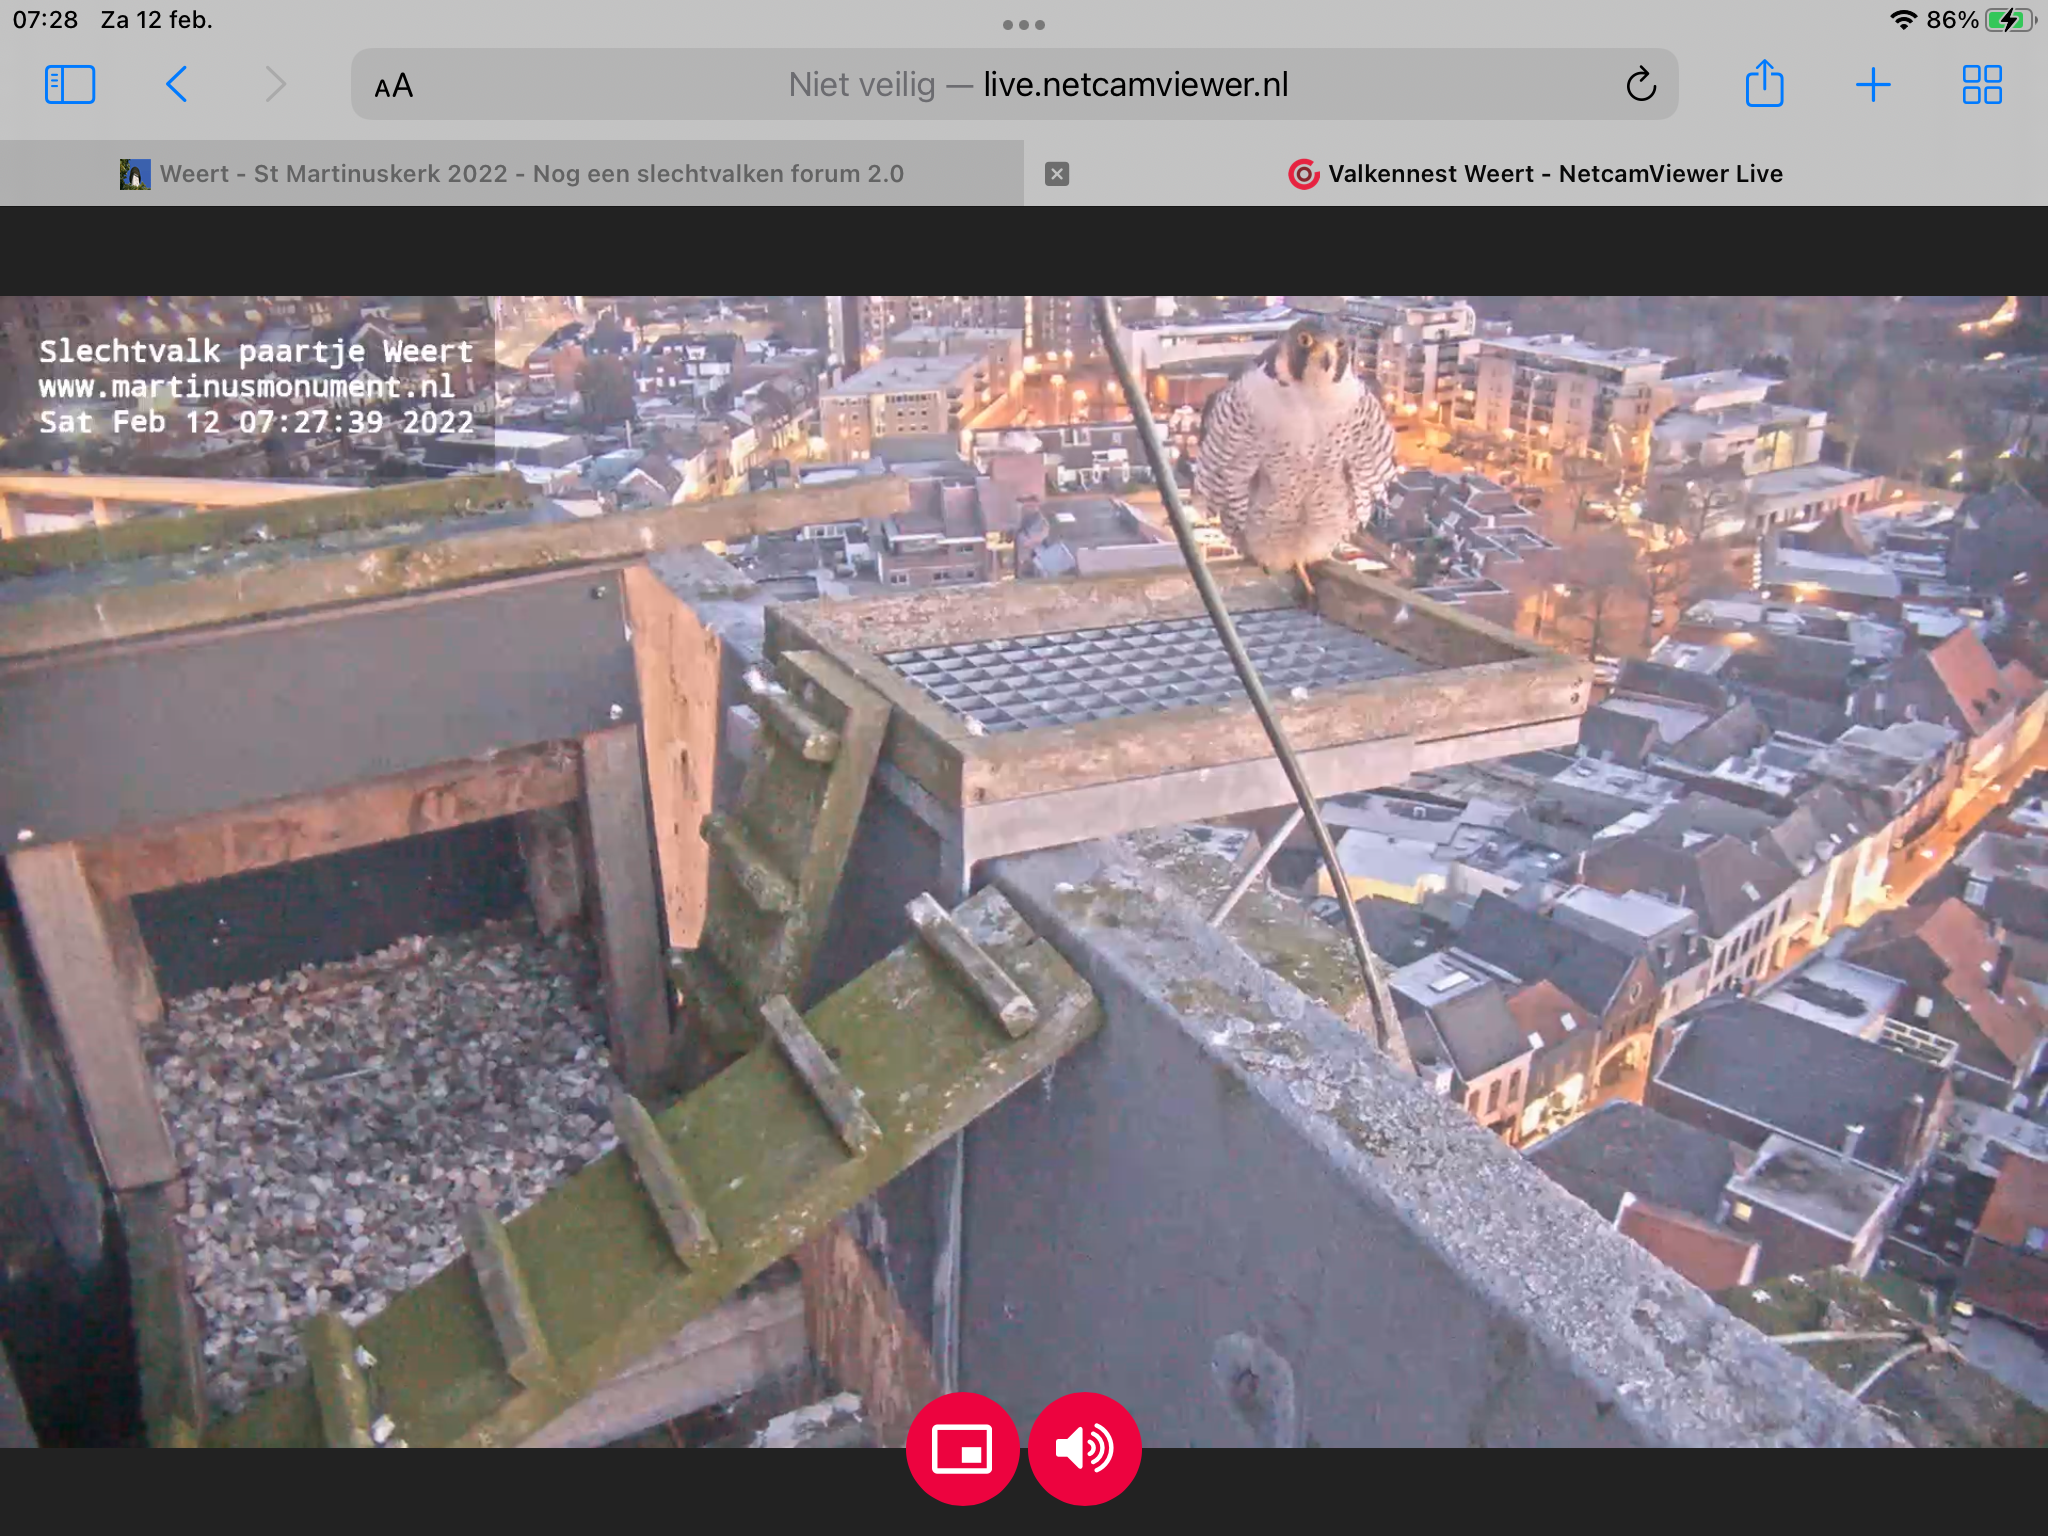Open the AA reader and text-size menu
The height and width of the screenshot is (1536, 2048).
tap(393, 86)
